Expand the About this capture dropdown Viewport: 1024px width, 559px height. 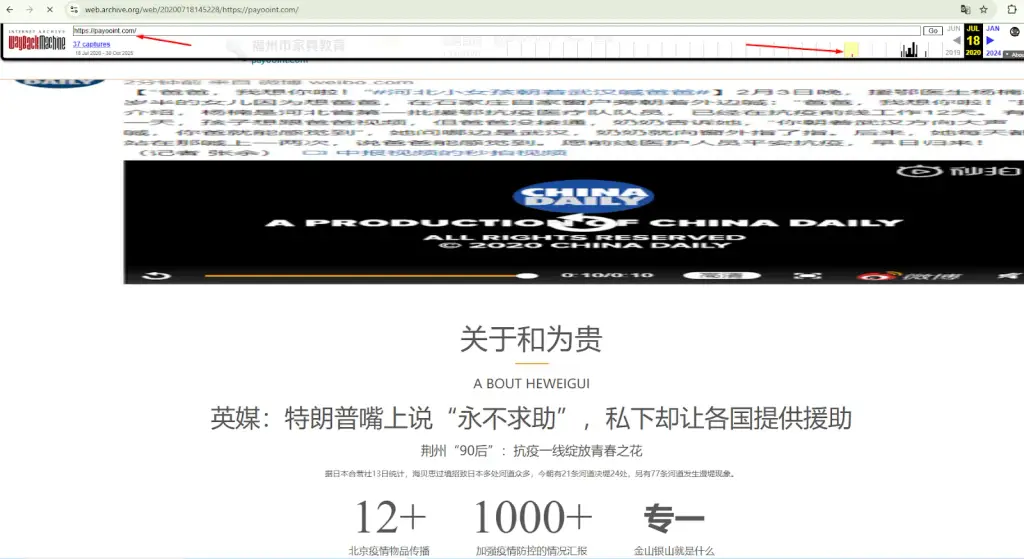click(1014, 54)
